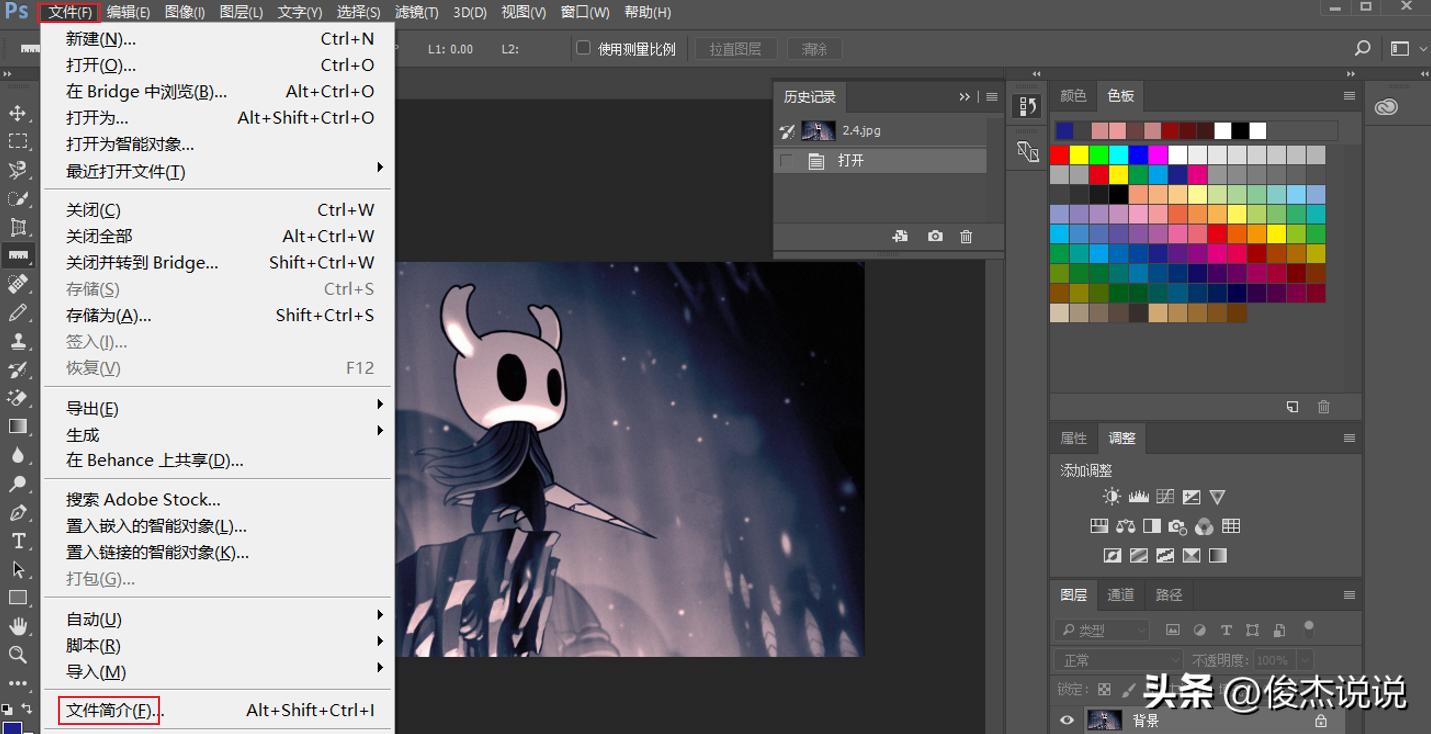1431x734 pixels.
Task: Expand the 导出 submenu
Action: pyautogui.click(x=92, y=408)
